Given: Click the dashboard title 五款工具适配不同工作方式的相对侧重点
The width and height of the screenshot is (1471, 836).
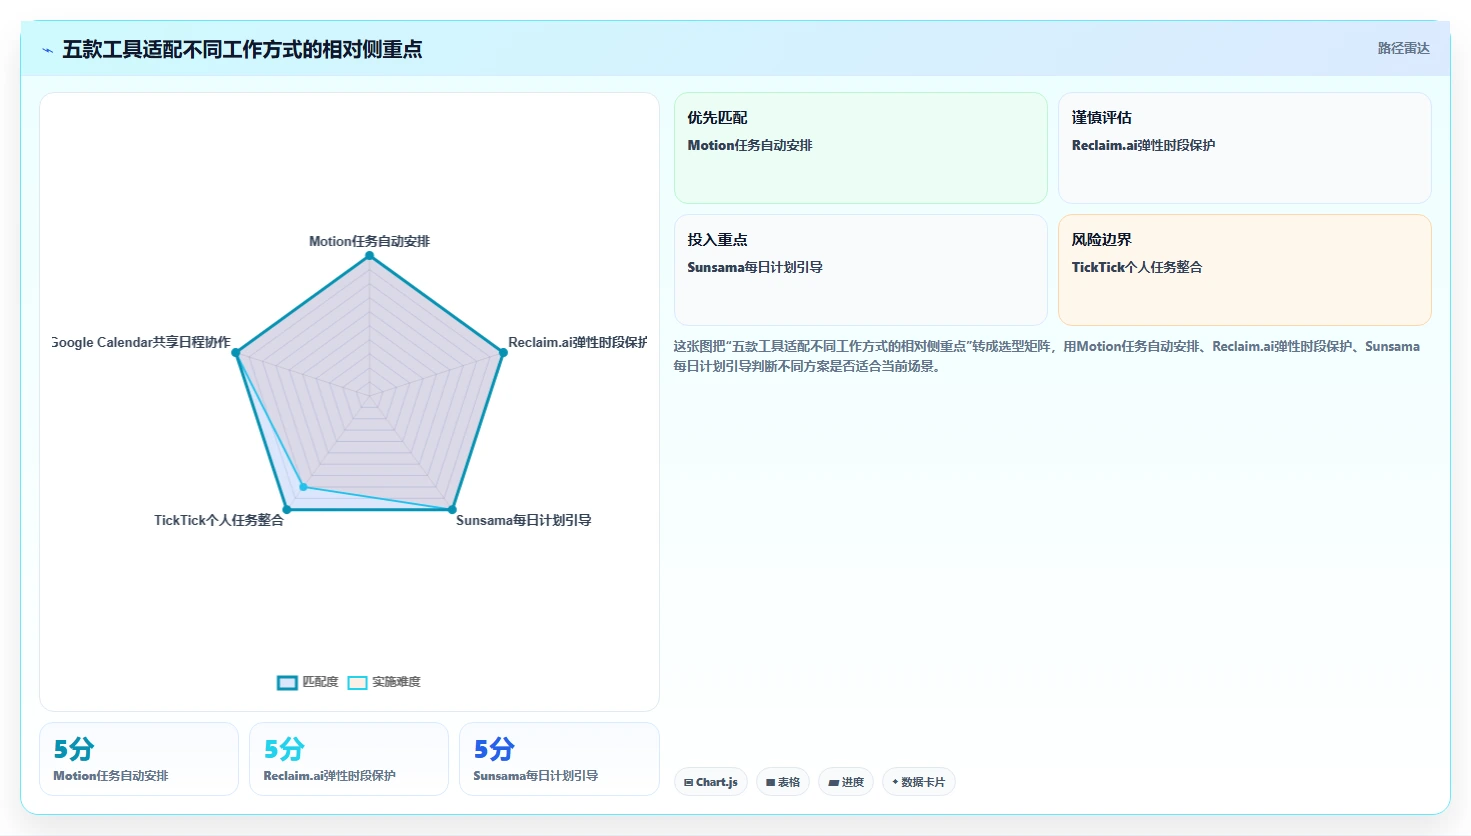Looking at the screenshot, I should point(242,49).
